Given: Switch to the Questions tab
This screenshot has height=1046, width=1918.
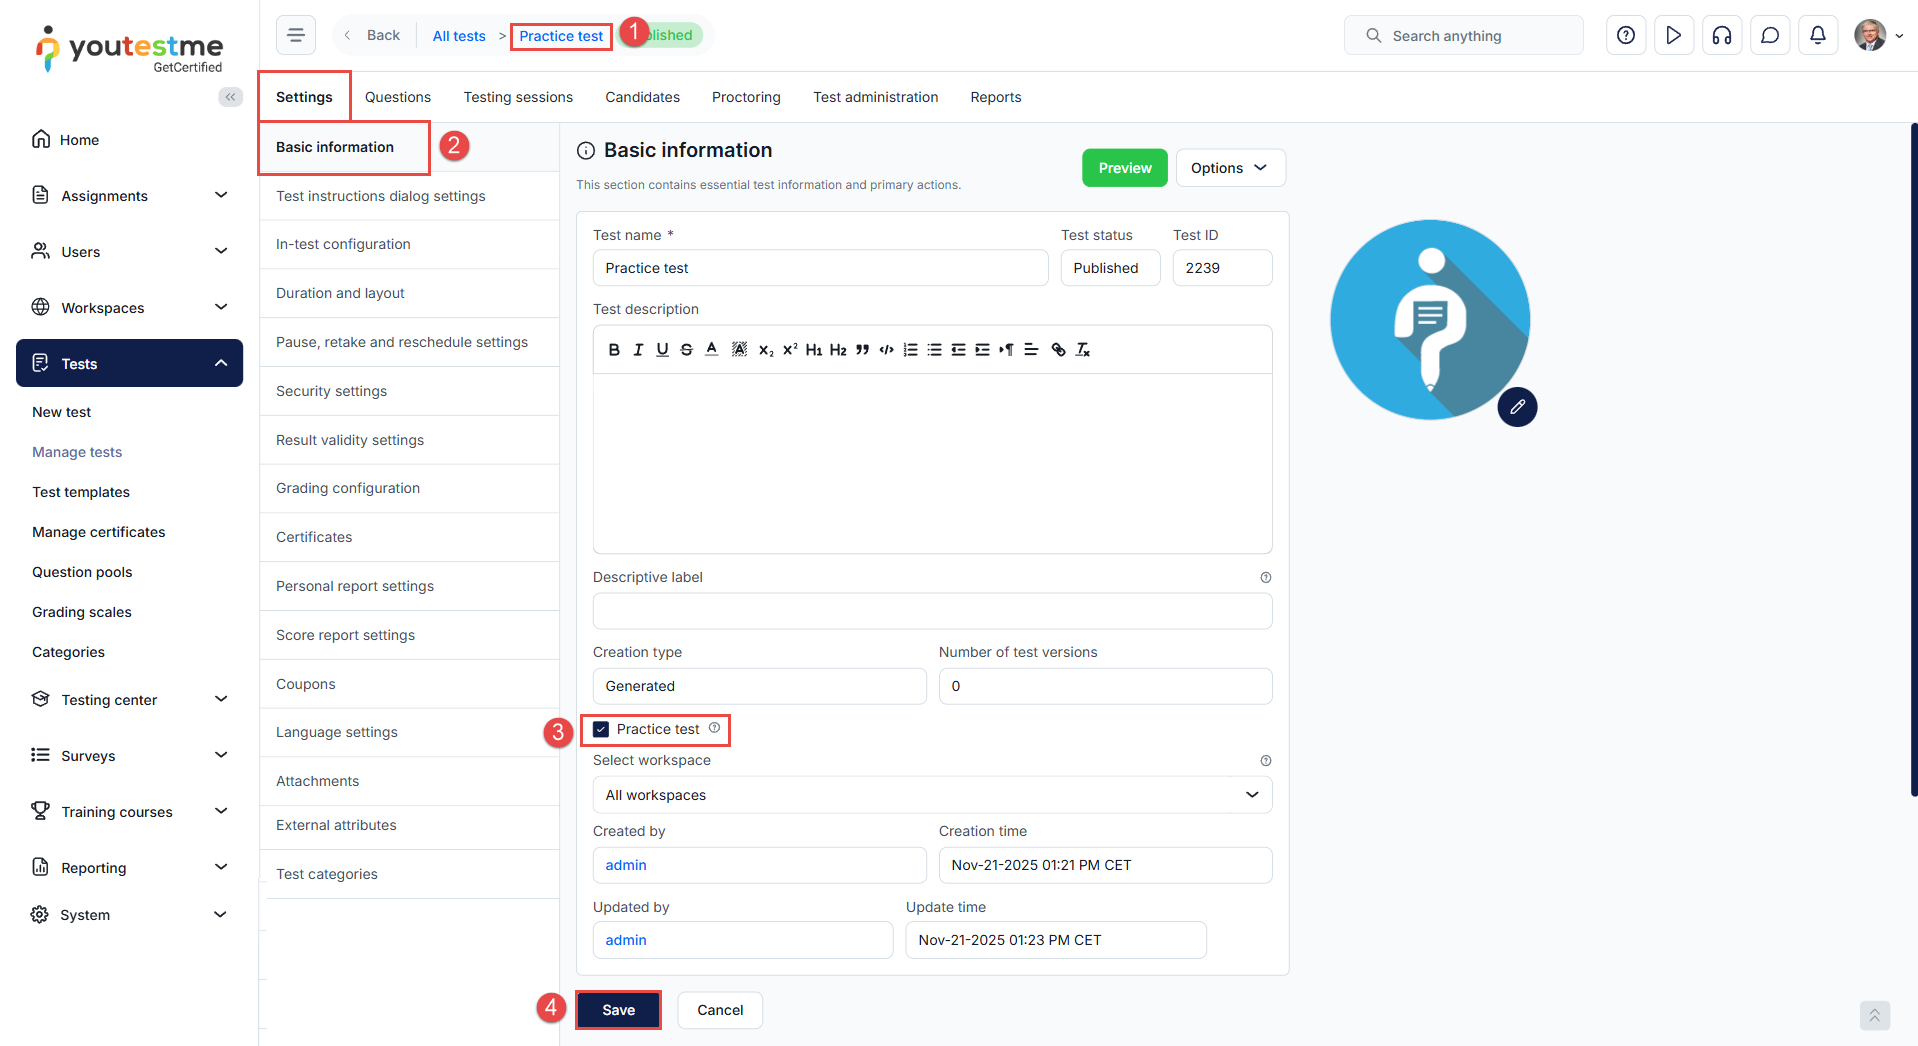Looking at the screenshot, I should tap(398, 97).
